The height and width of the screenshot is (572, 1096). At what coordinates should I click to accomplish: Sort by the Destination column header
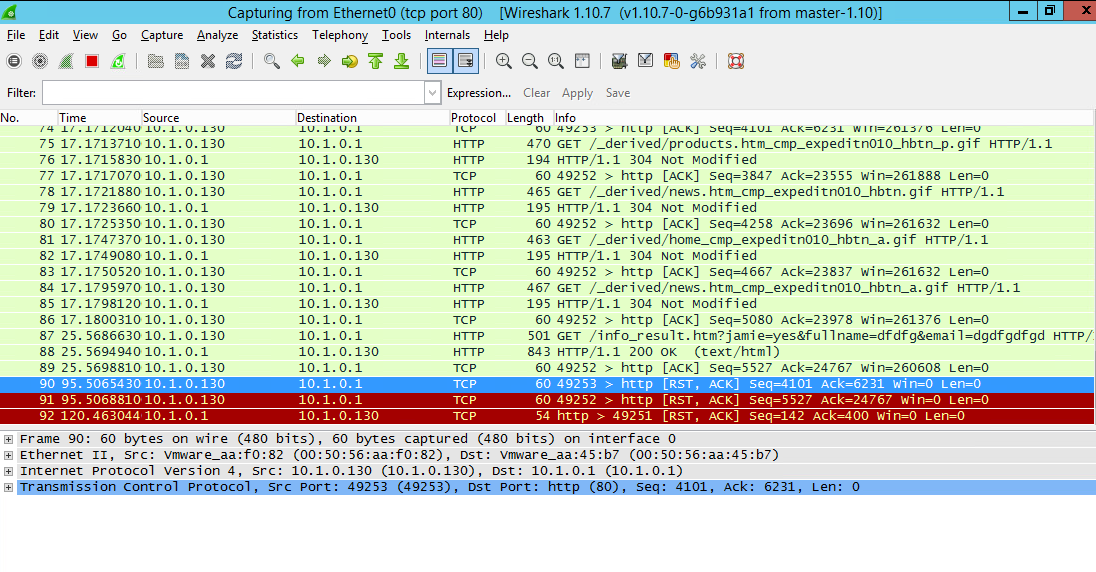pos(373,117)
